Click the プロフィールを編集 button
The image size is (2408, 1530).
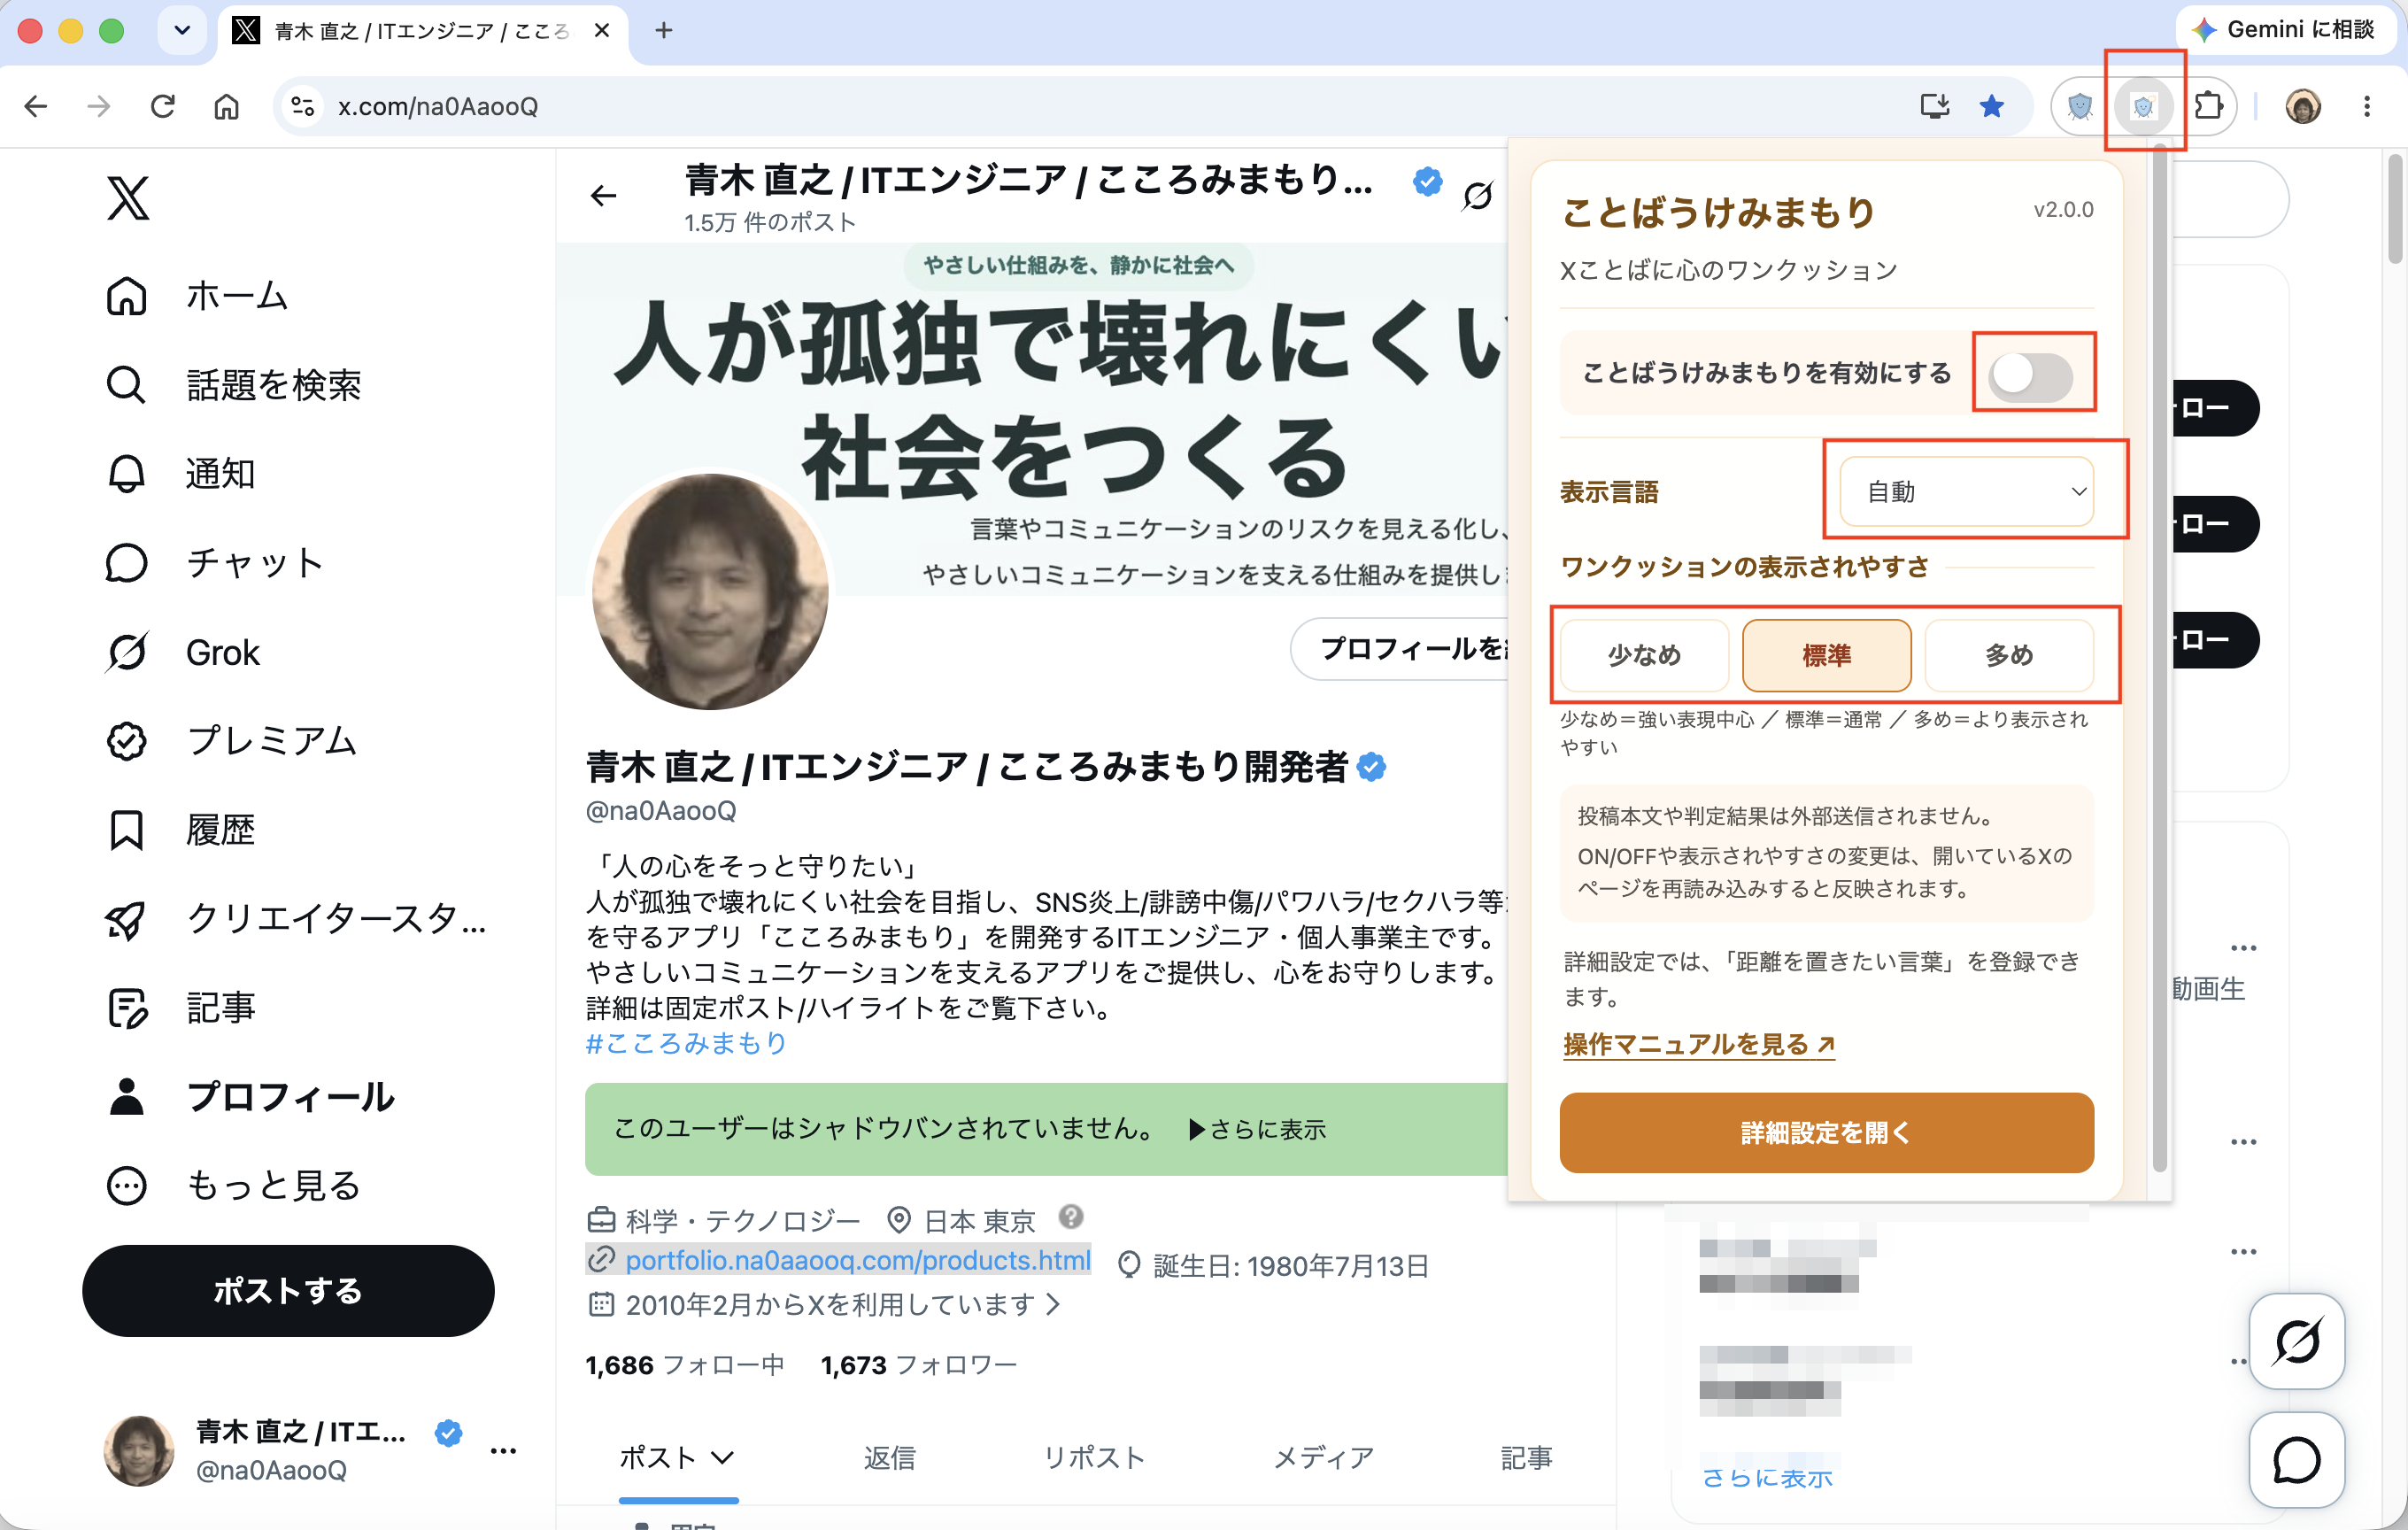click(x=1400, y=649)
